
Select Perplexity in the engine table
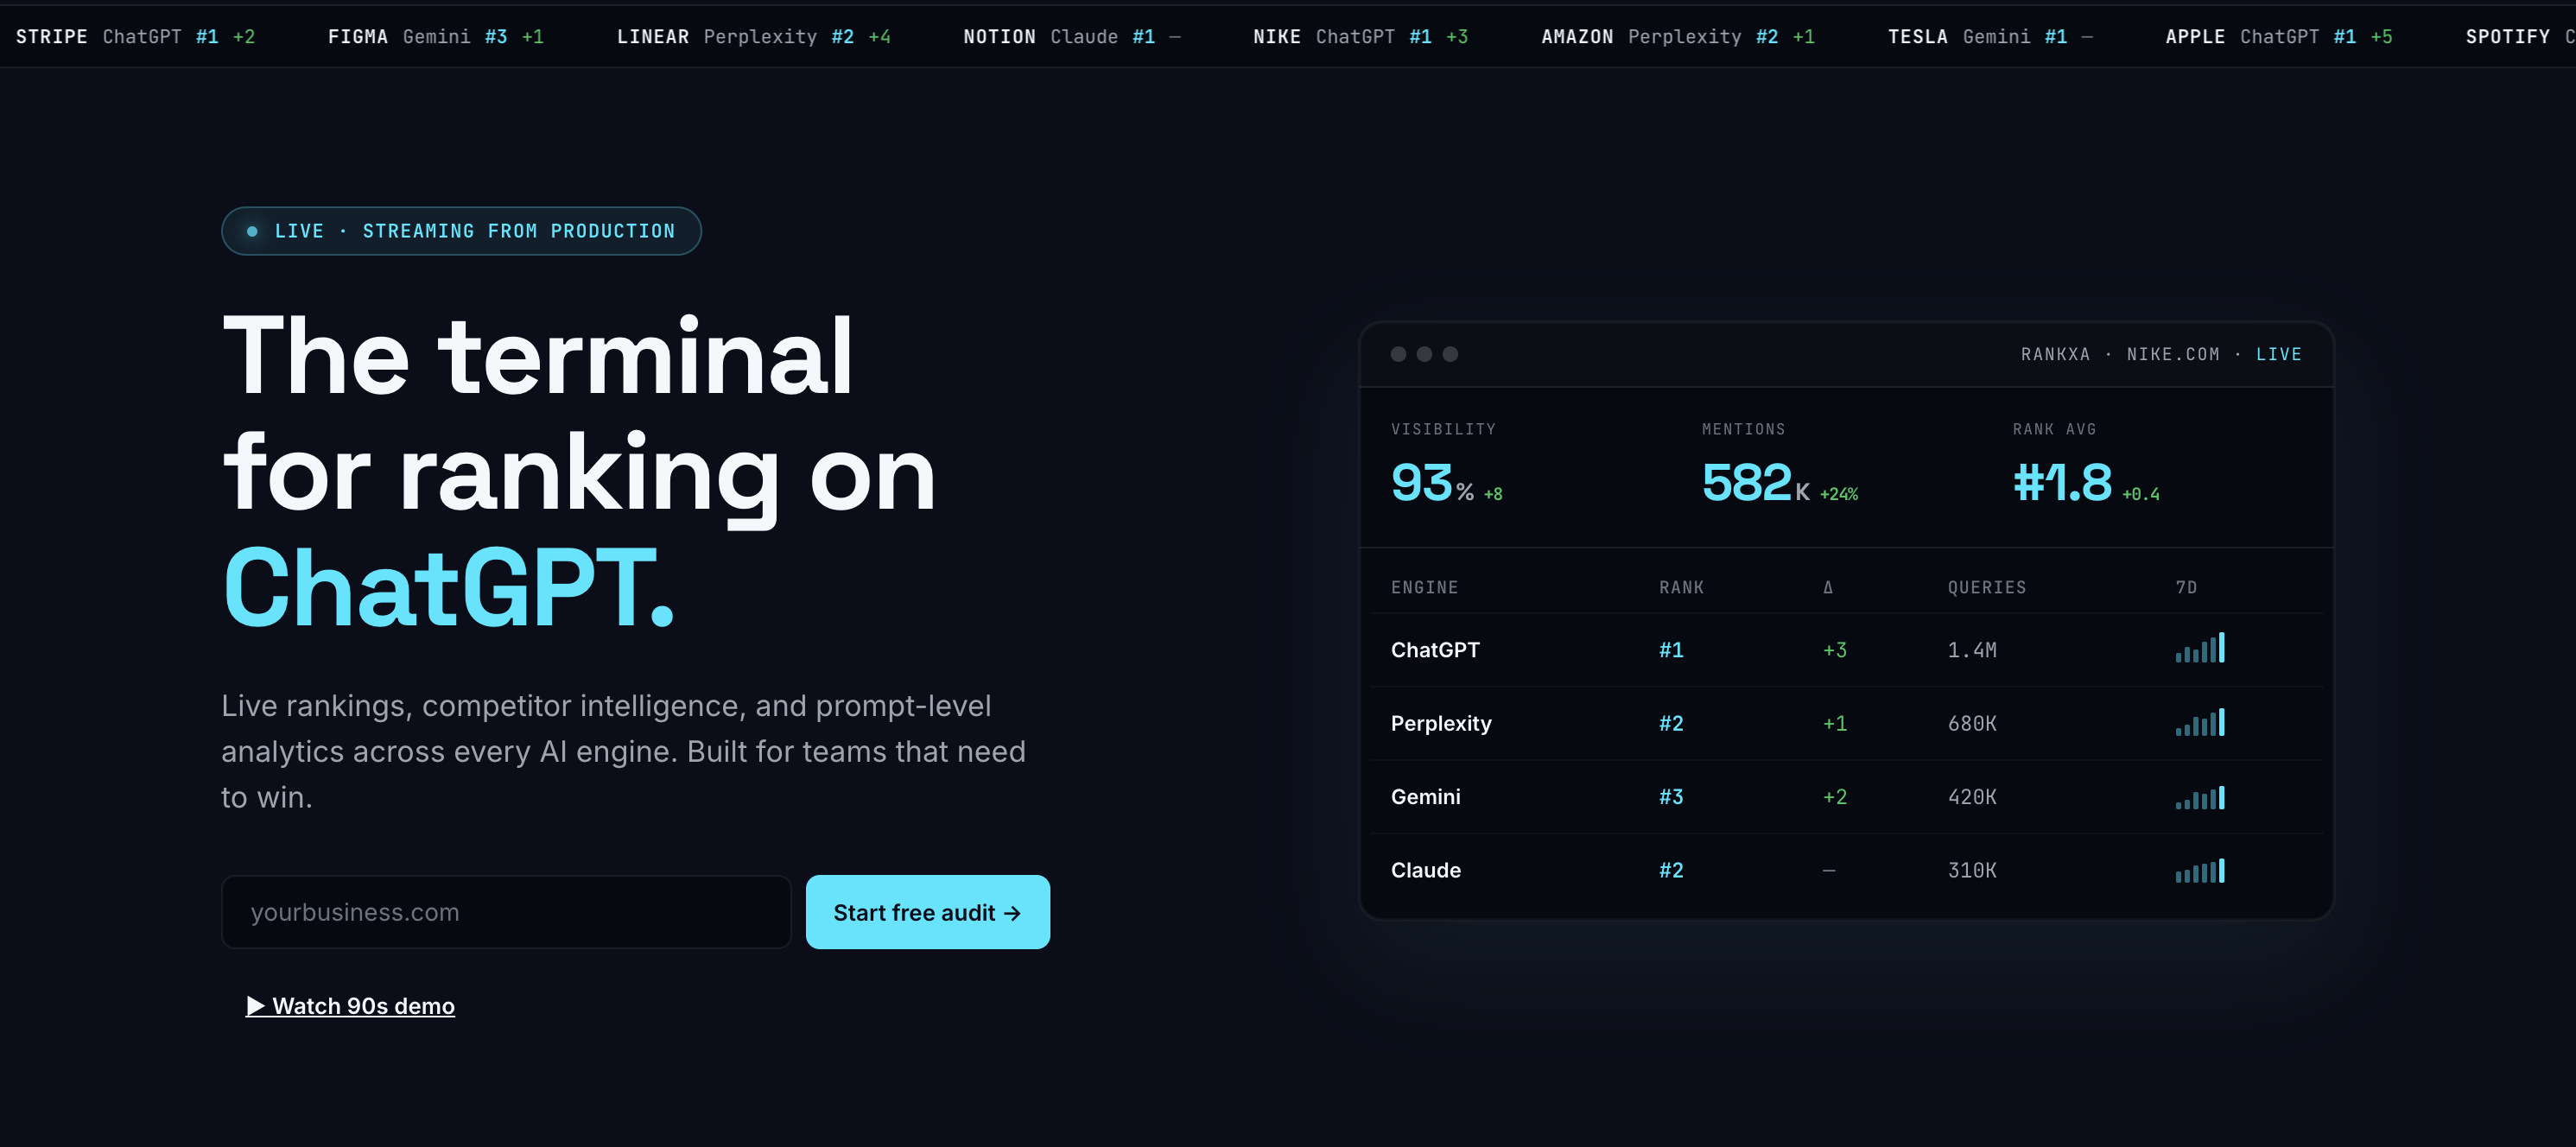coord(1441,723)
